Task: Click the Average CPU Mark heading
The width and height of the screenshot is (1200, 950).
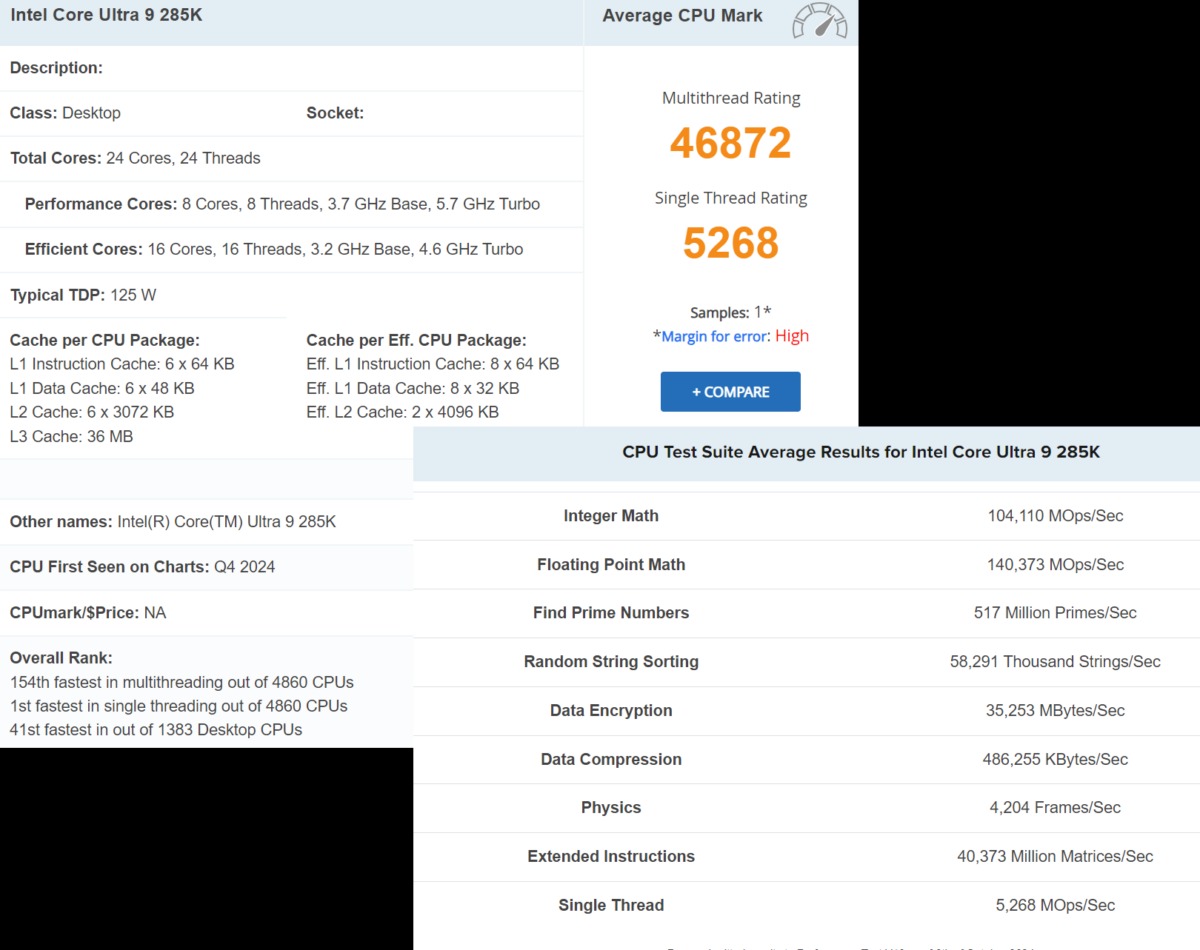Action: 682,15
